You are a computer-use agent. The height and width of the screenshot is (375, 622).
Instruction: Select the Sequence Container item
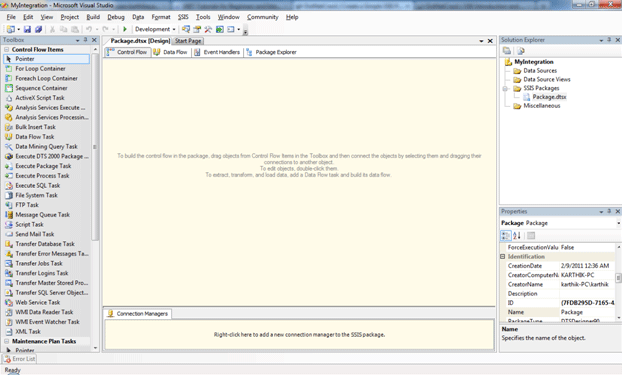46,88
